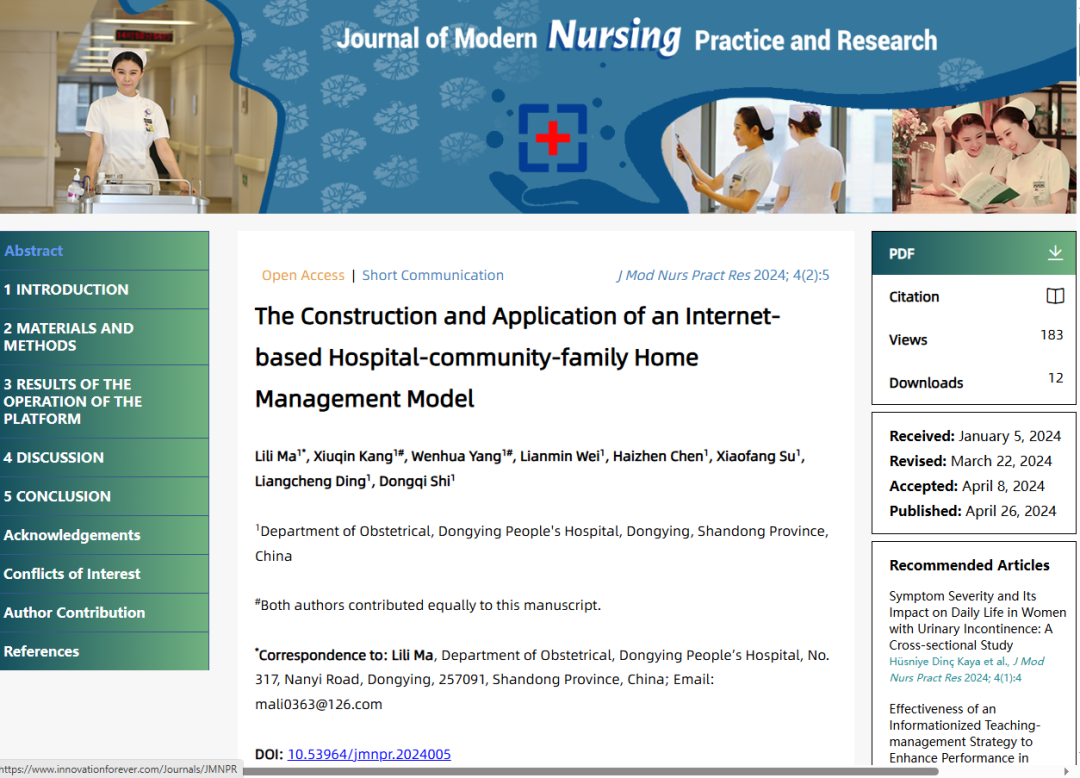1080x778 pixels.
Task: Click the Department of Obstetrical affiliation text
Action: [x=541, y=543]
